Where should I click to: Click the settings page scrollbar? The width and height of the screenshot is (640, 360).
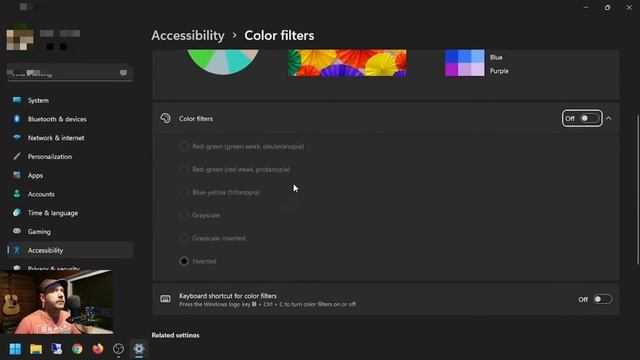click(x=637, y=190)
